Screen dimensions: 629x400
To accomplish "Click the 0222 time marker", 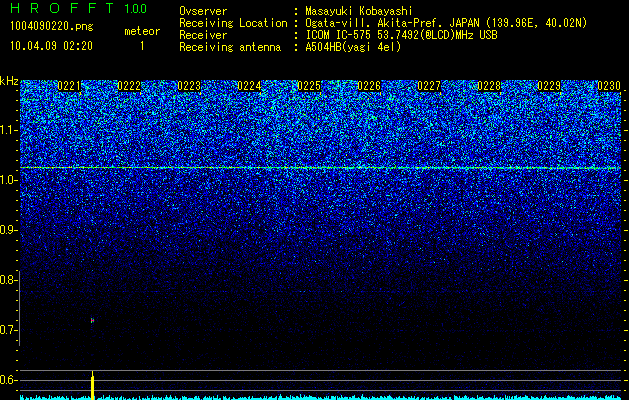I will coord(129,86).
